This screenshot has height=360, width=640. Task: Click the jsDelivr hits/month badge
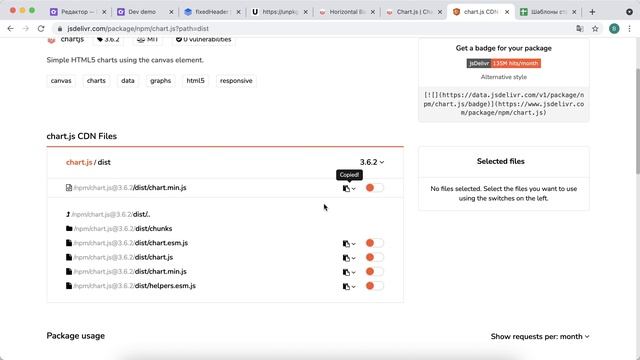504,63
